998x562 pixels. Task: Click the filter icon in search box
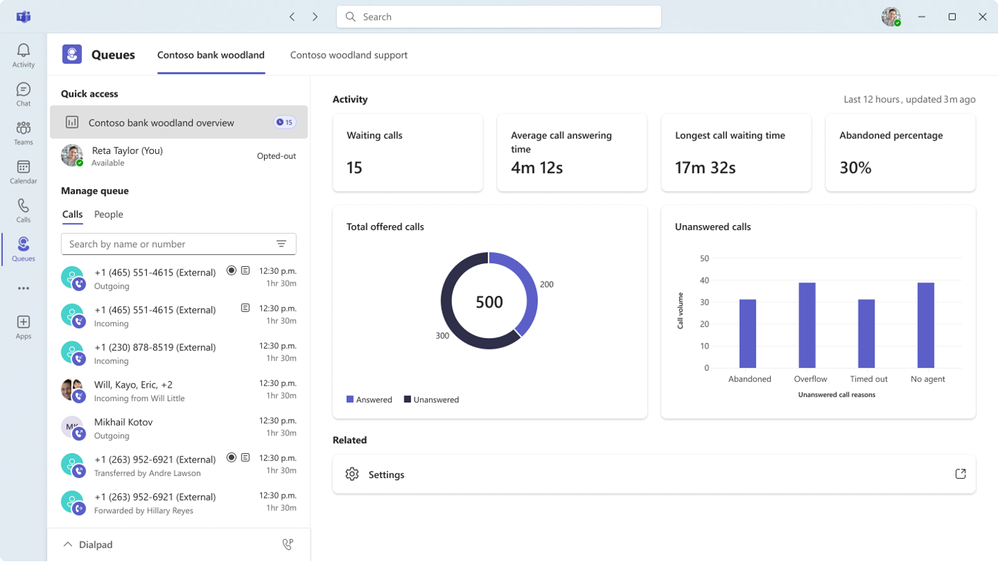(281, 244)
